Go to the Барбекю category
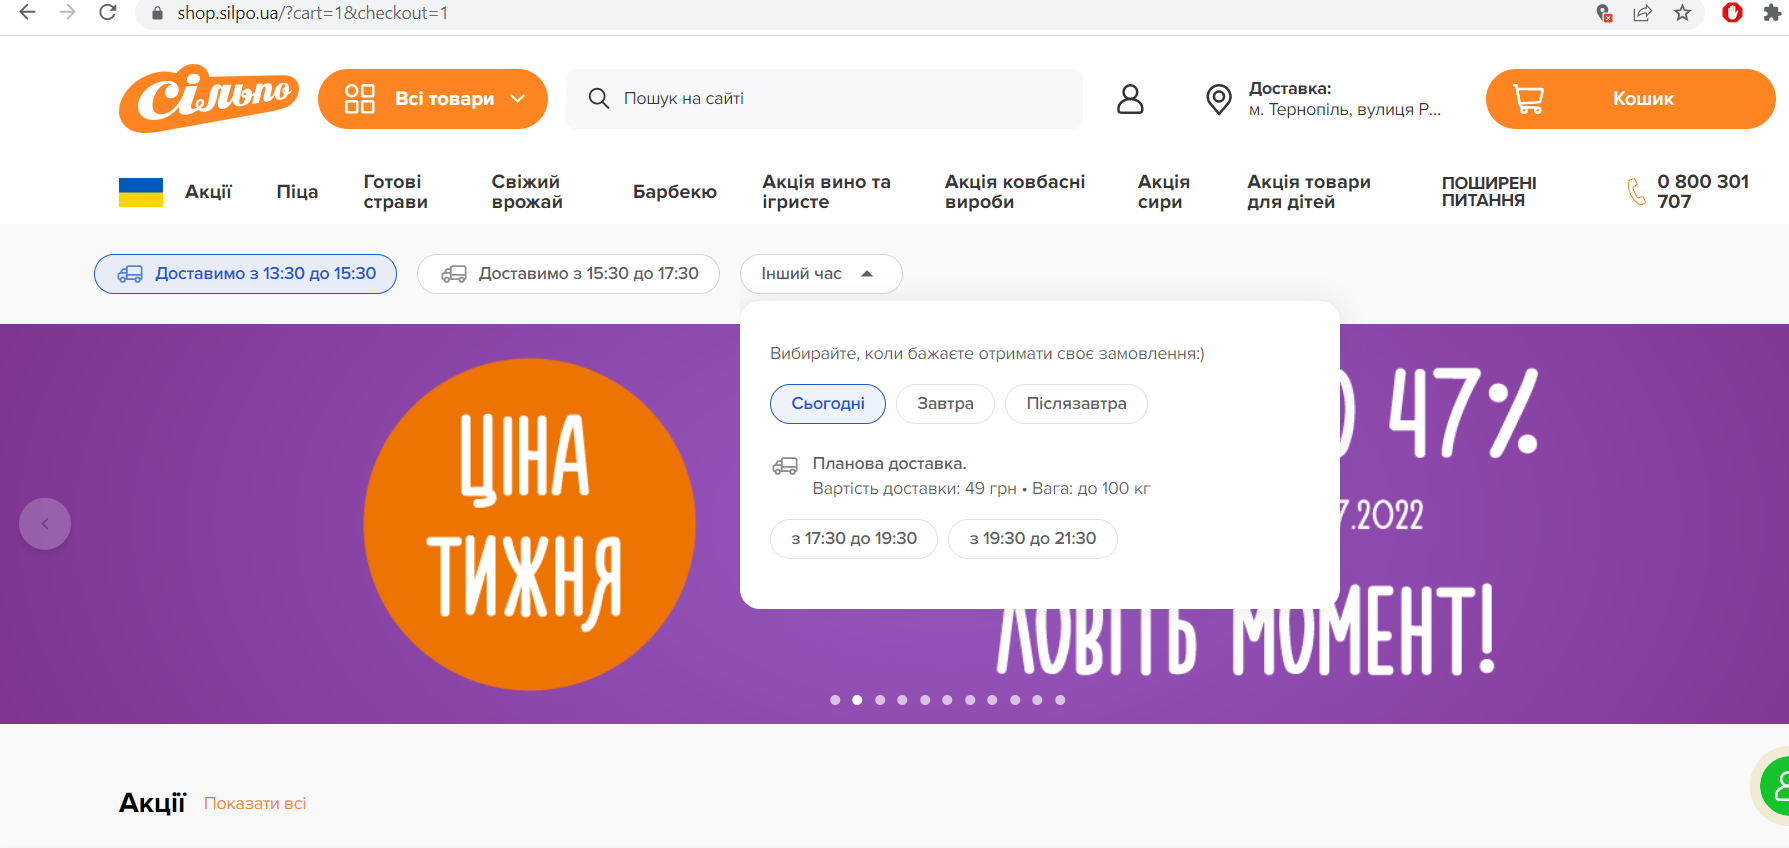1789x848 pixels. 674,192
